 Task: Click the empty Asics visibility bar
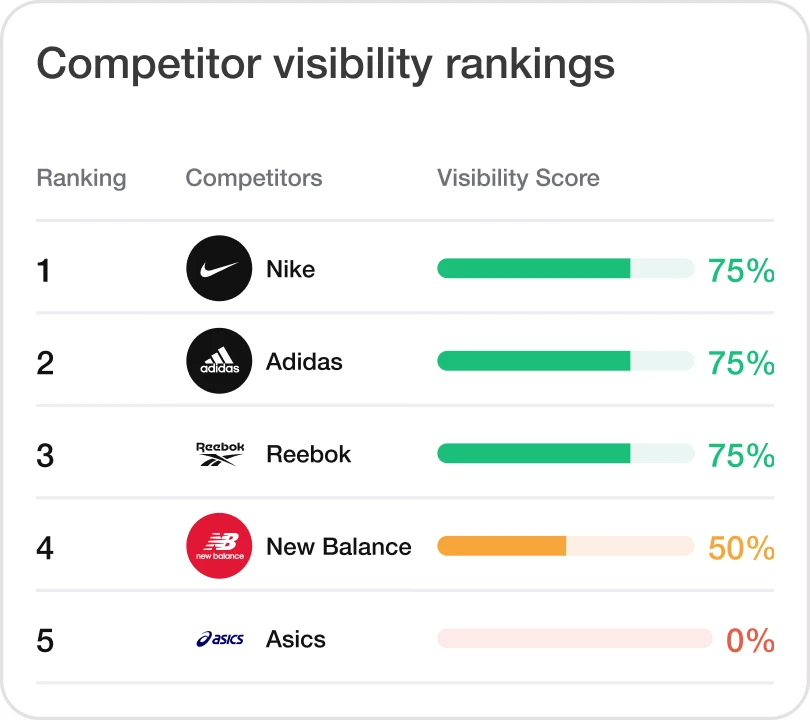tap(574, 639)
